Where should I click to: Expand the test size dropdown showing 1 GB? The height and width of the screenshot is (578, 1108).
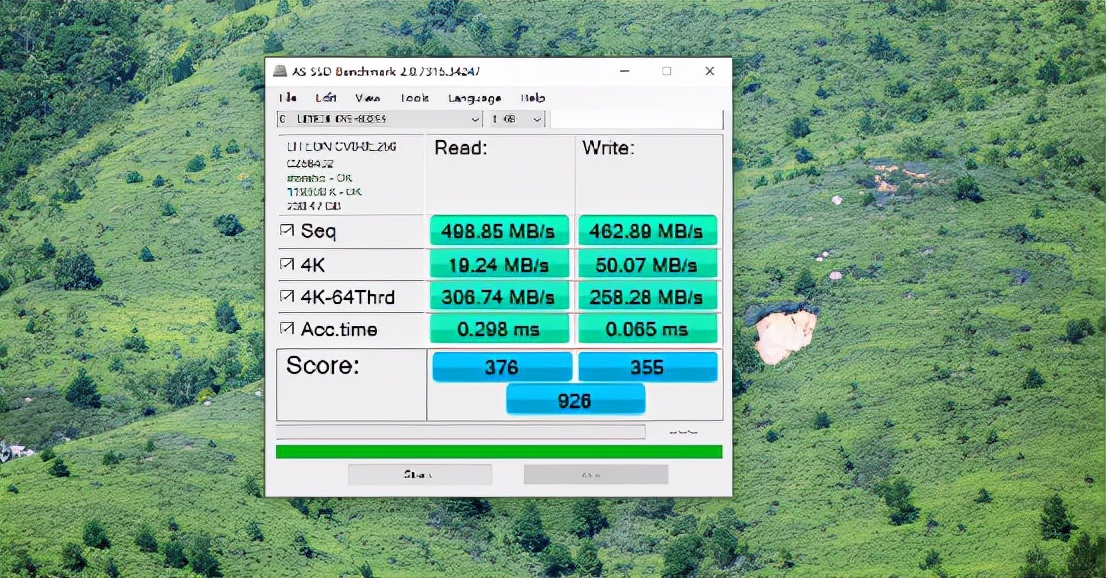click(x=536, y=119)
